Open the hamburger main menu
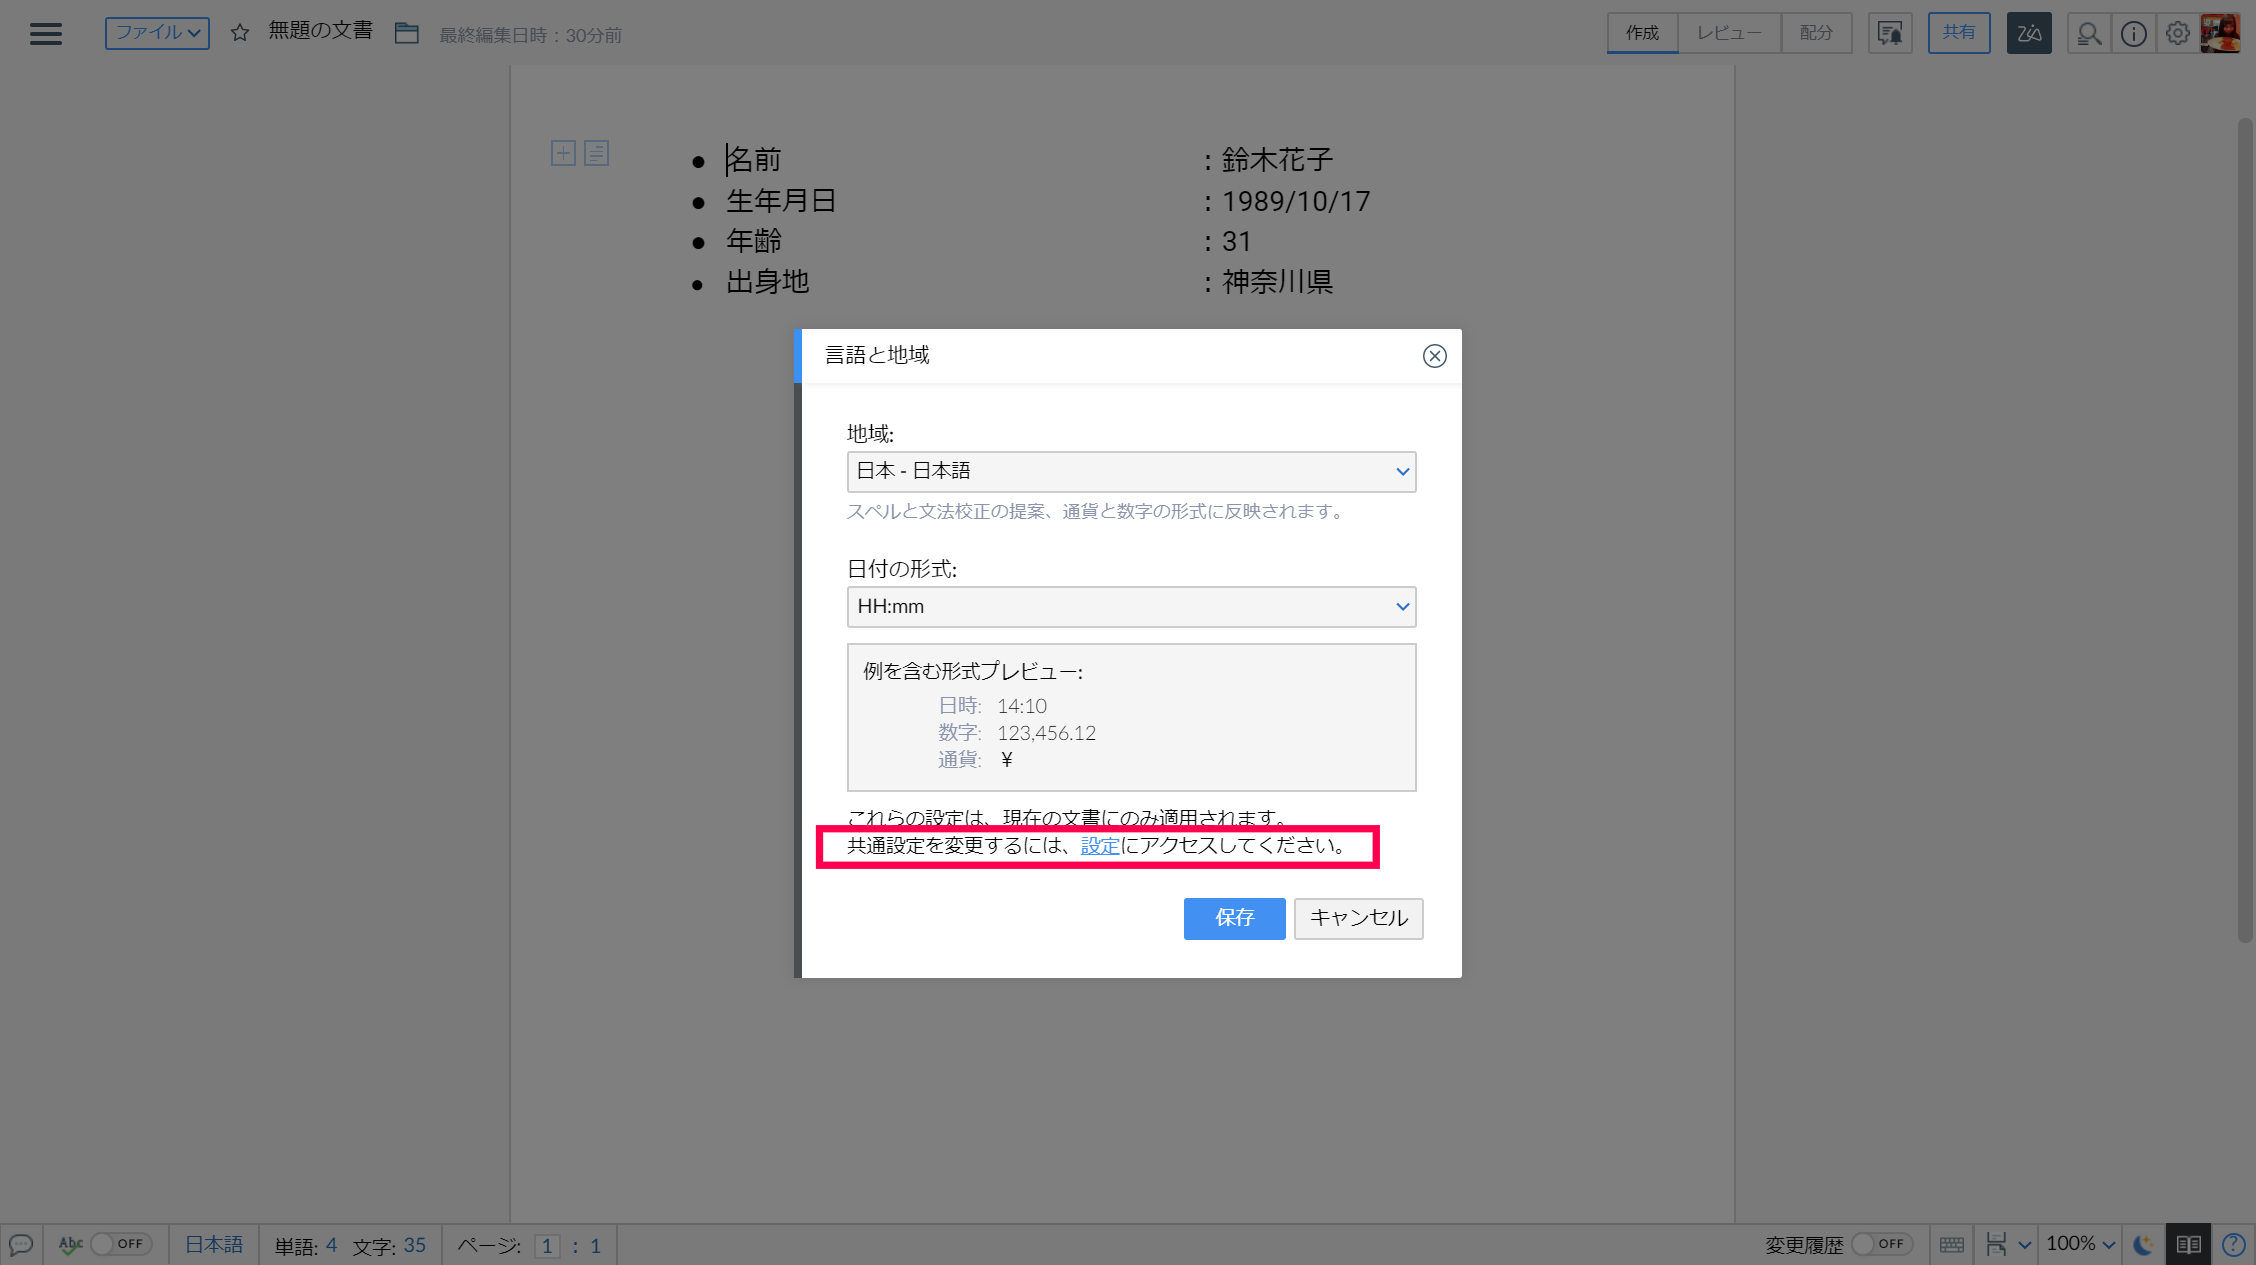Screen dimensions: 2256x1265 46,34
